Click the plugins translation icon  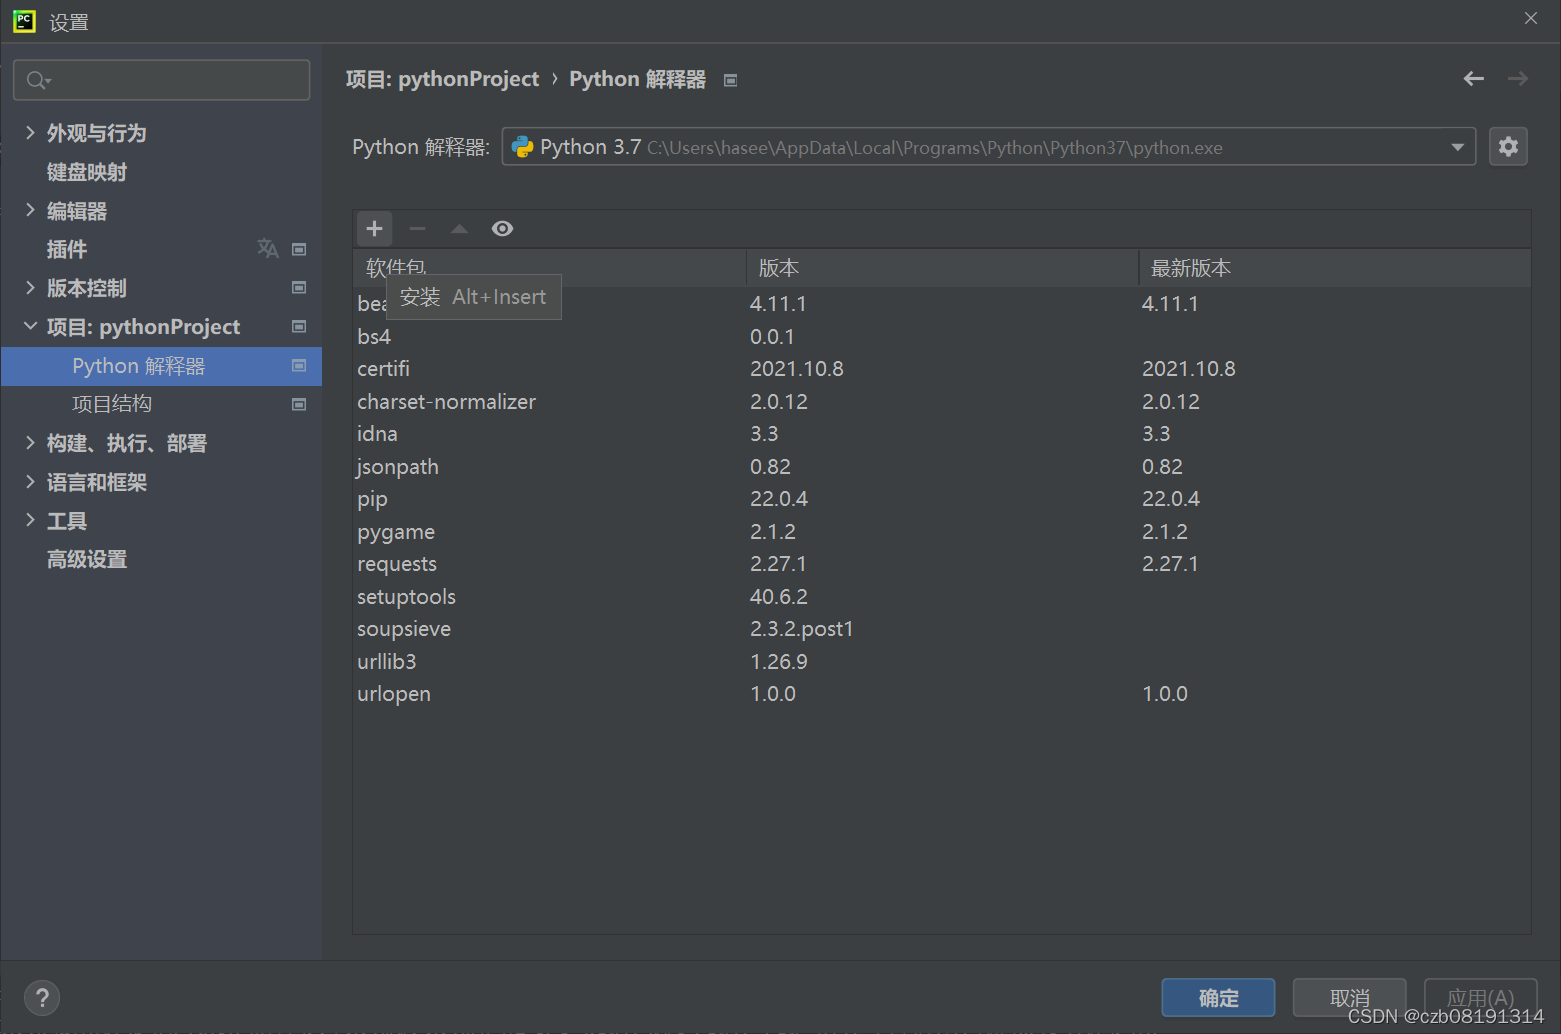coord(267,248)
